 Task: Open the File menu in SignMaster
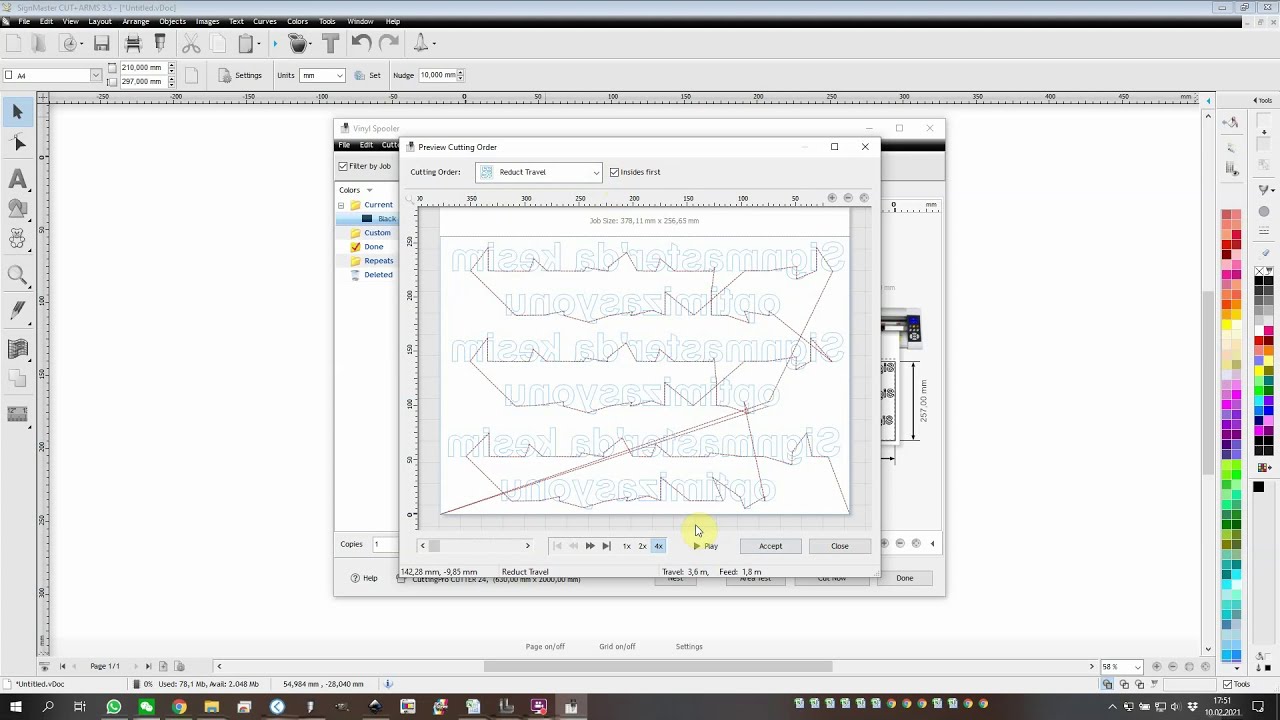coord(24,21)
